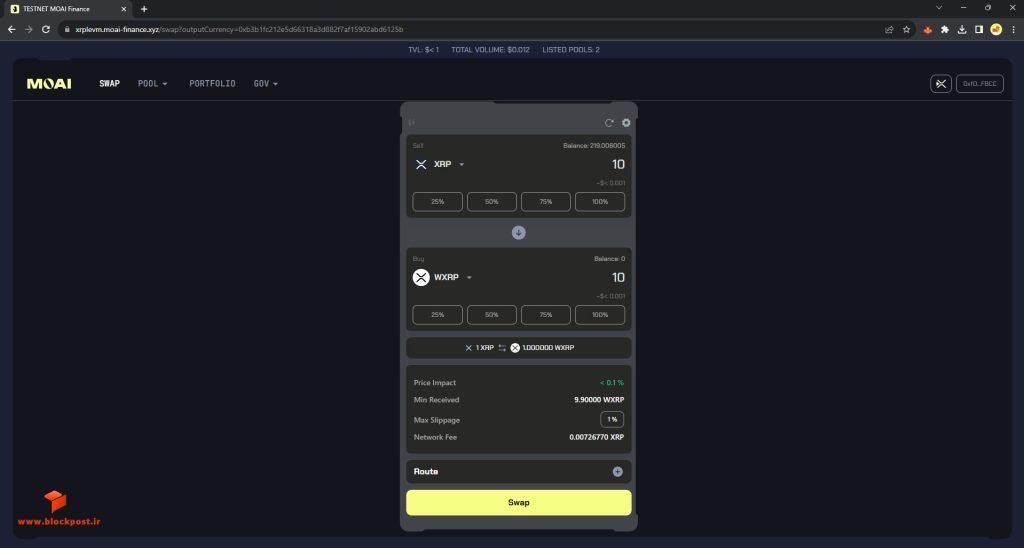Click the Network Fee 0.00726770 XRP value
This screenshot has width=1024, height=548.
pyautogui.click(x=596, y=438)
